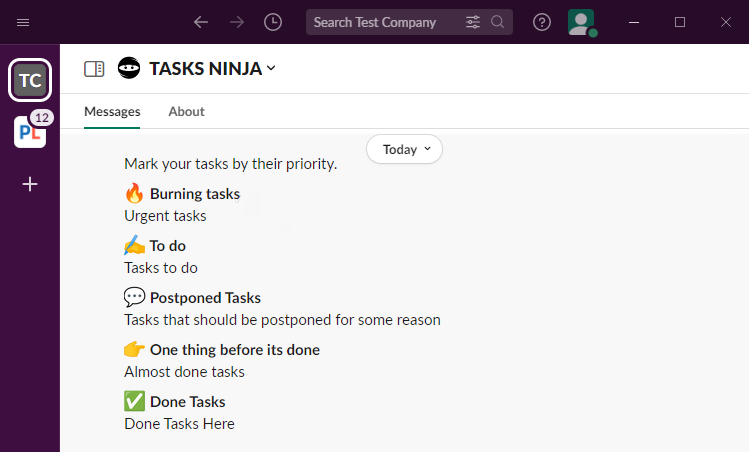
Task: Click the search magnifier icon
Action: click(x=498, y=22)
